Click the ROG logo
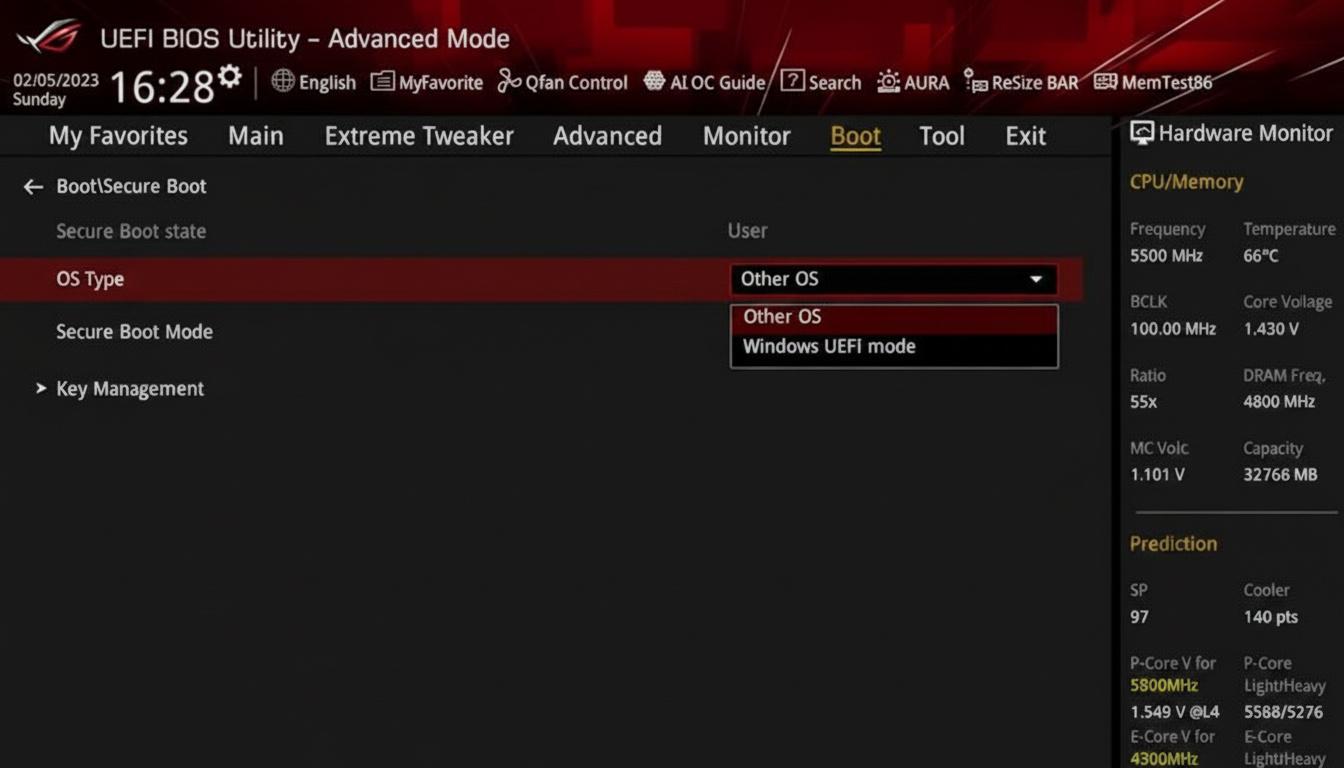Image resolution: width=1344 pixels, height=768 pixels. pos(51,38)
